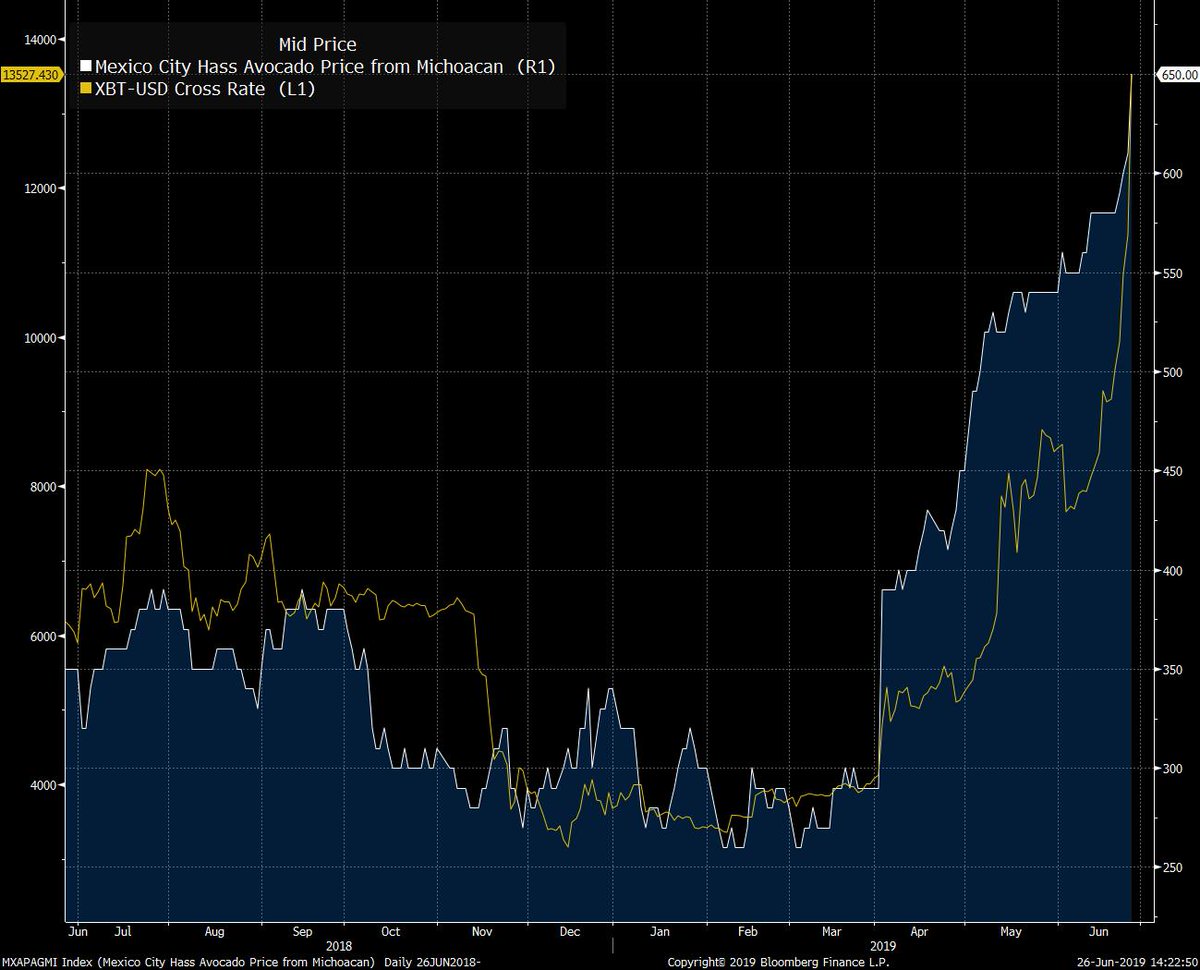Click the May month label on time axis
Image resolution: width=1200 pixels, height=970 pixels.
point(1011,931)
